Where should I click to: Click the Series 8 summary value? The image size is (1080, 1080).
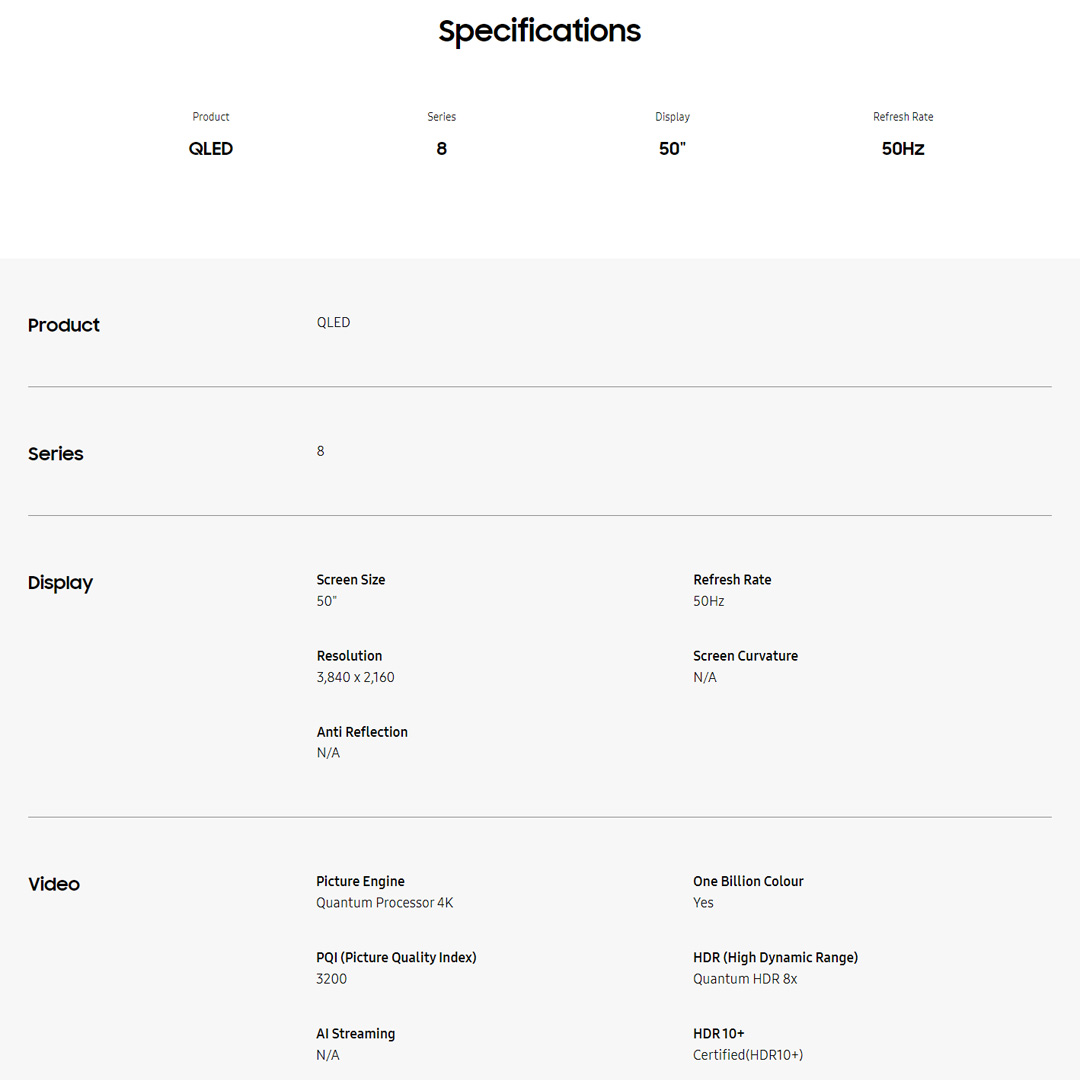click(441, 149)
